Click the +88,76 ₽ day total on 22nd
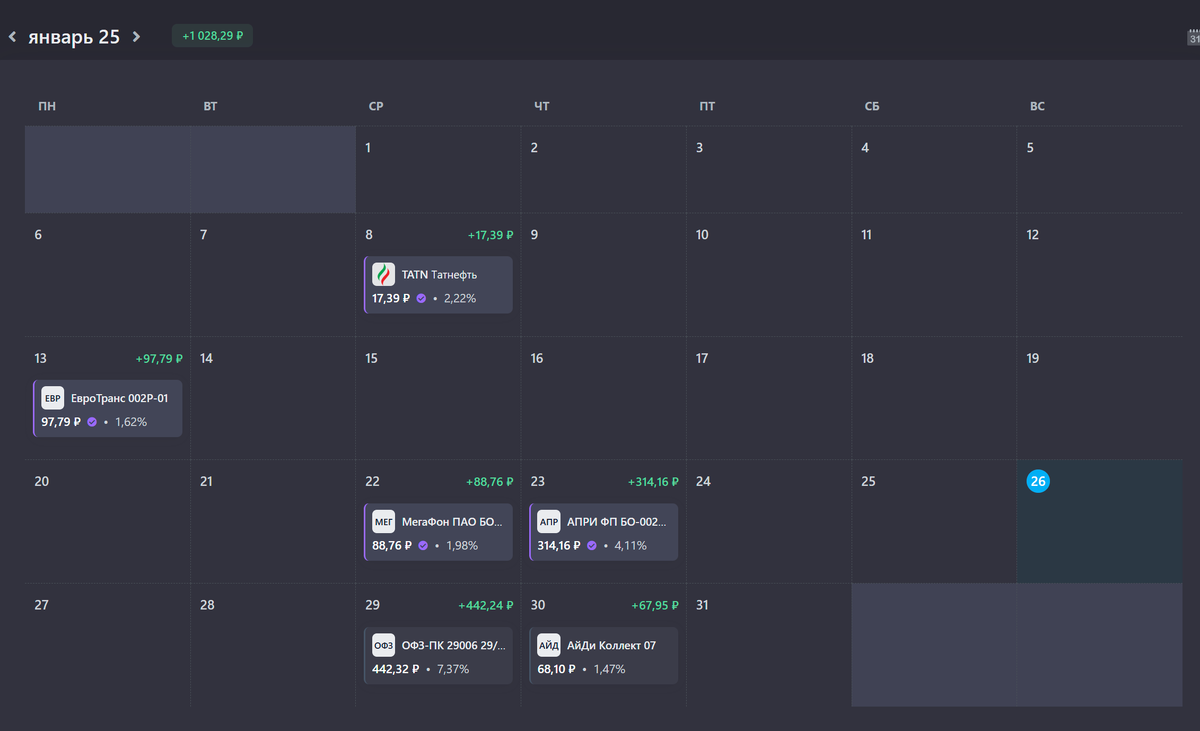The width and height of the screenshot is (1200, 731). (490, 481)
